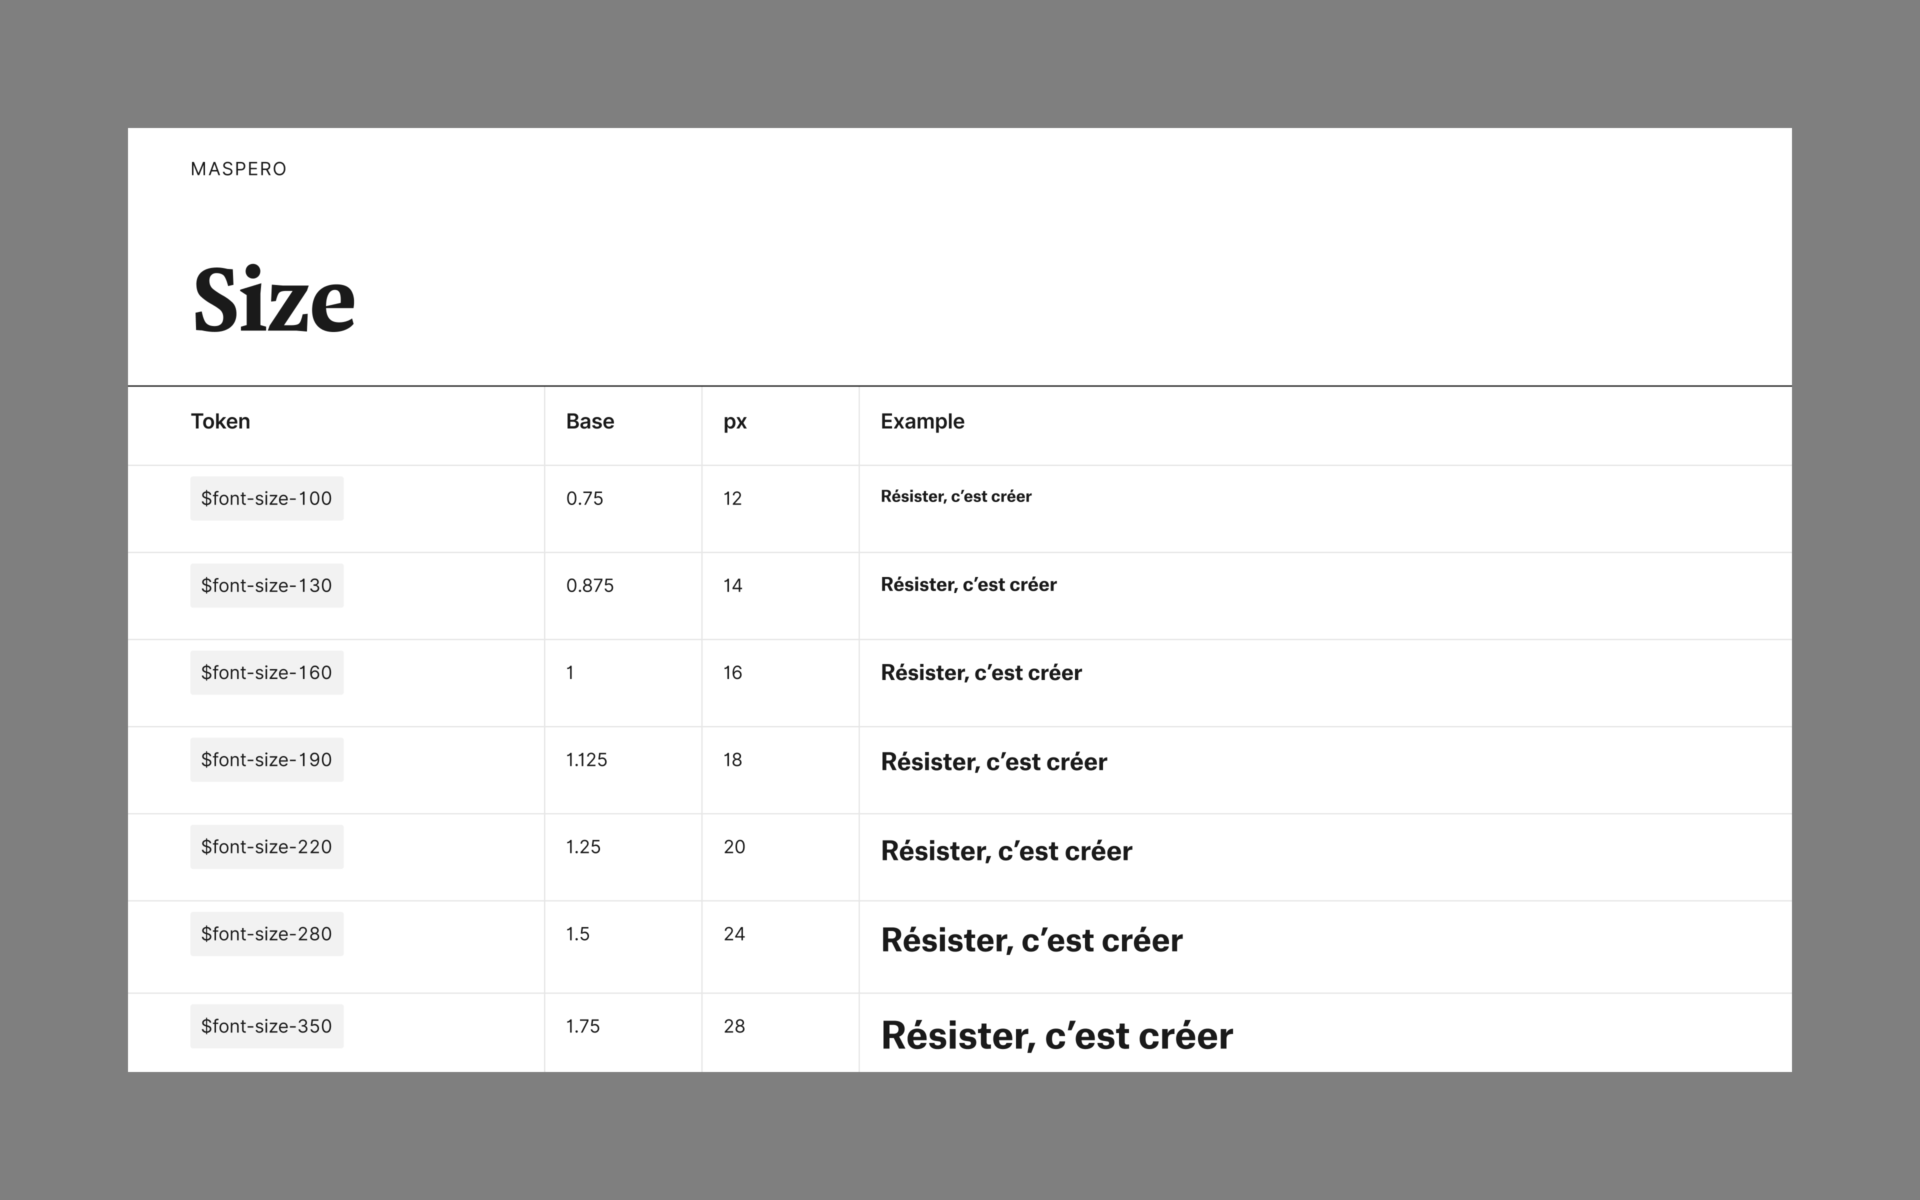
Task: Click the $font-size-350 token chip
Action: coord(266,1026)
